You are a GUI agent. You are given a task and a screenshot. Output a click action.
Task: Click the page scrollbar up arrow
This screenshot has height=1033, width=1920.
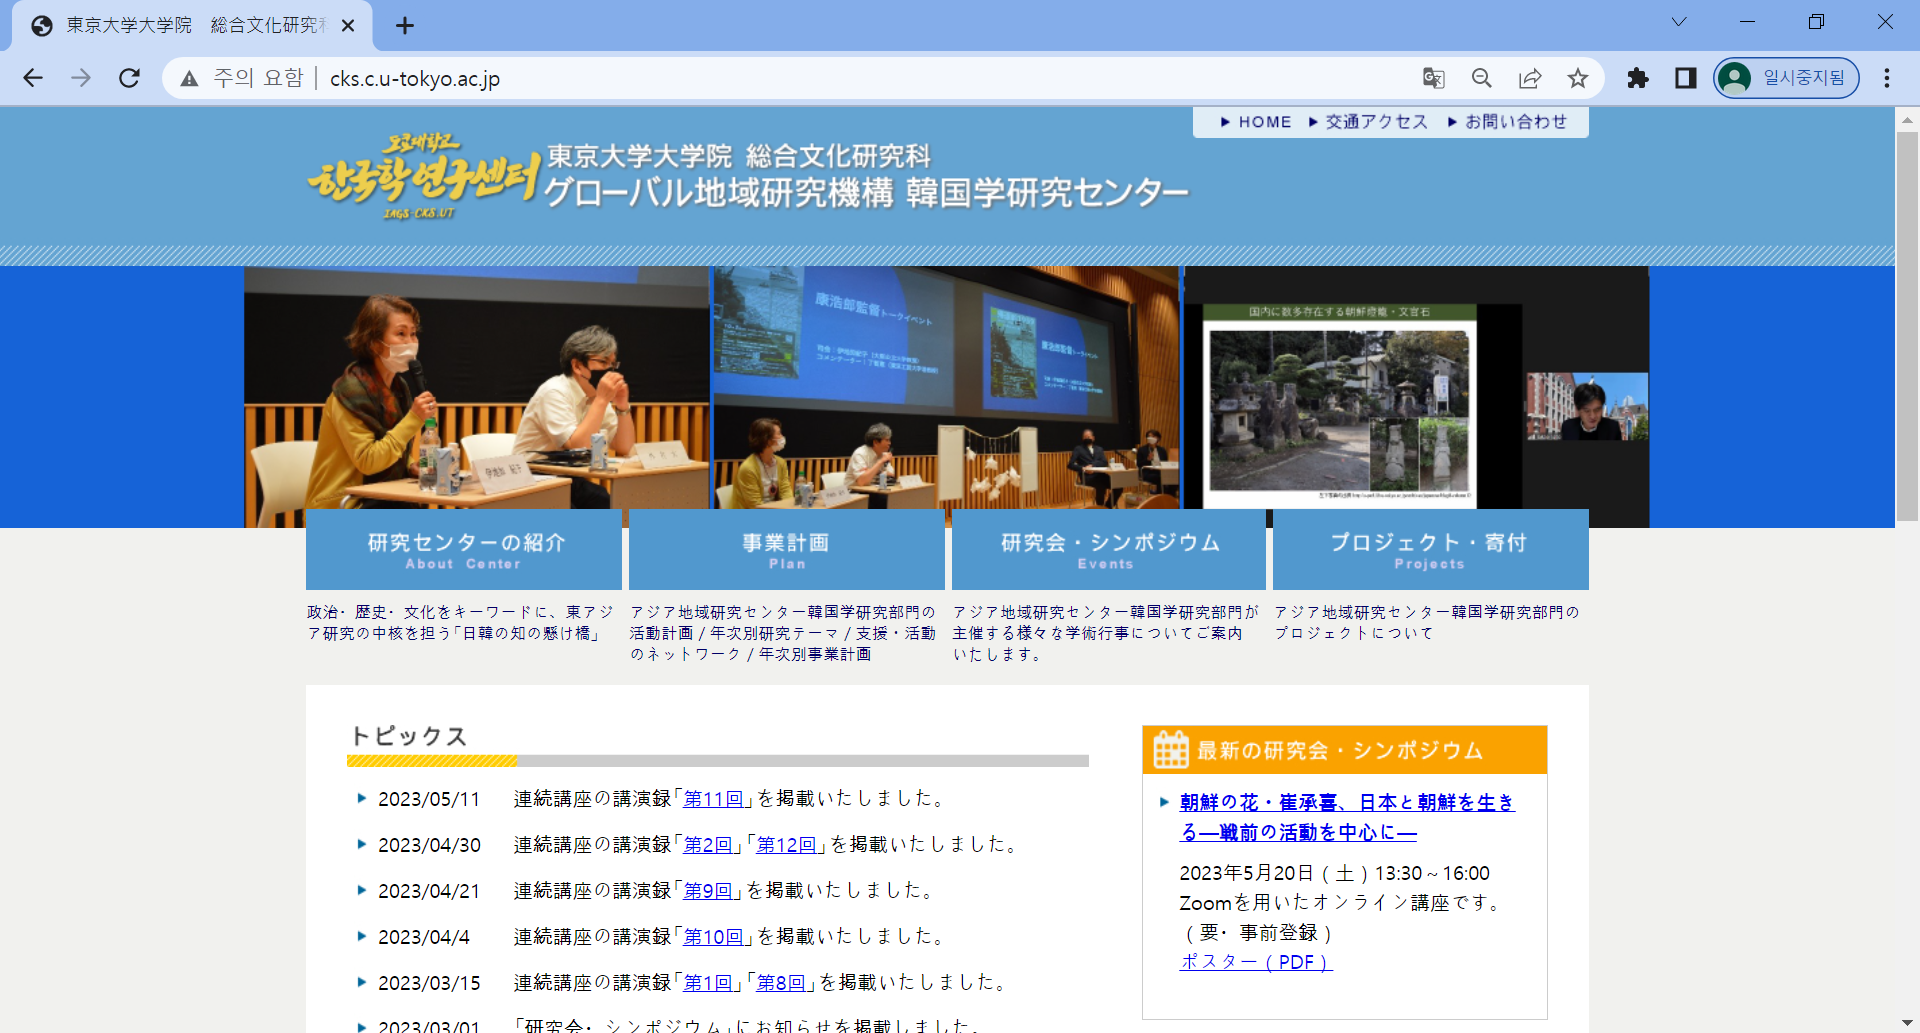(x=1907, y=120)
